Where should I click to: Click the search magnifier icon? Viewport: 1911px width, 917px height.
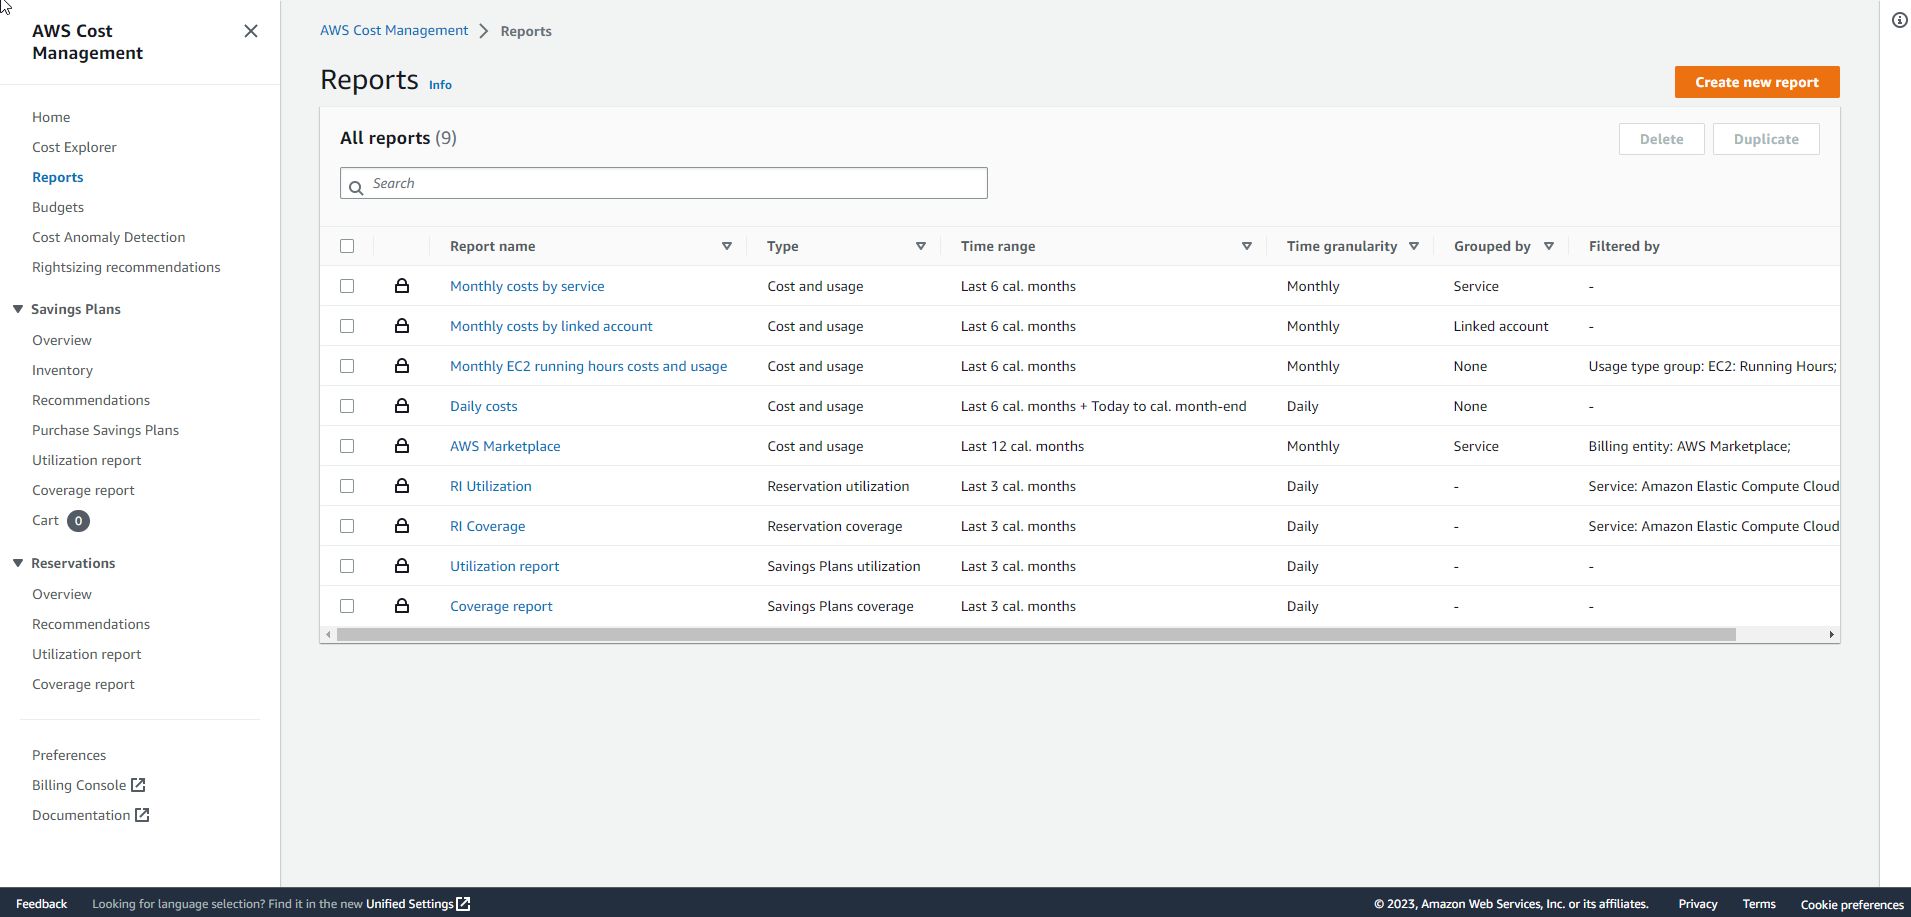click(x=356, y=188)
